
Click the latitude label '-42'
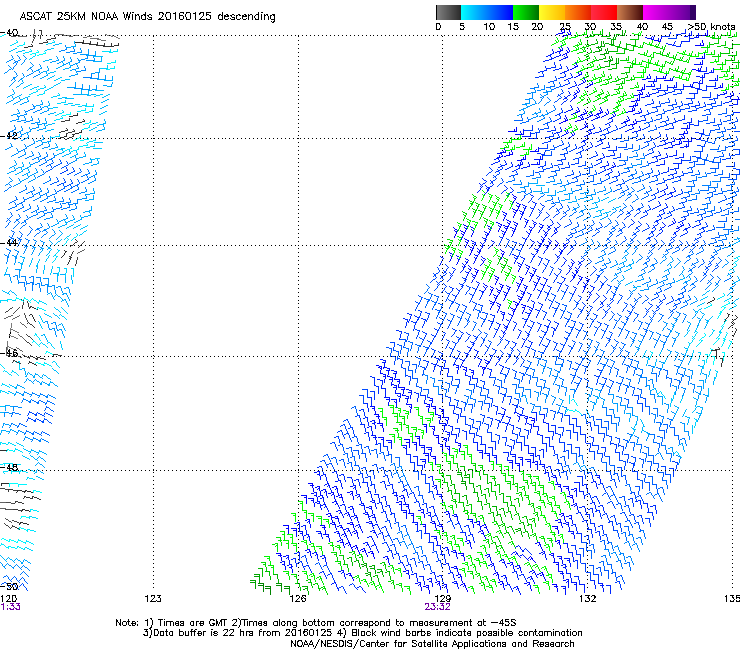tap(9, 135)
